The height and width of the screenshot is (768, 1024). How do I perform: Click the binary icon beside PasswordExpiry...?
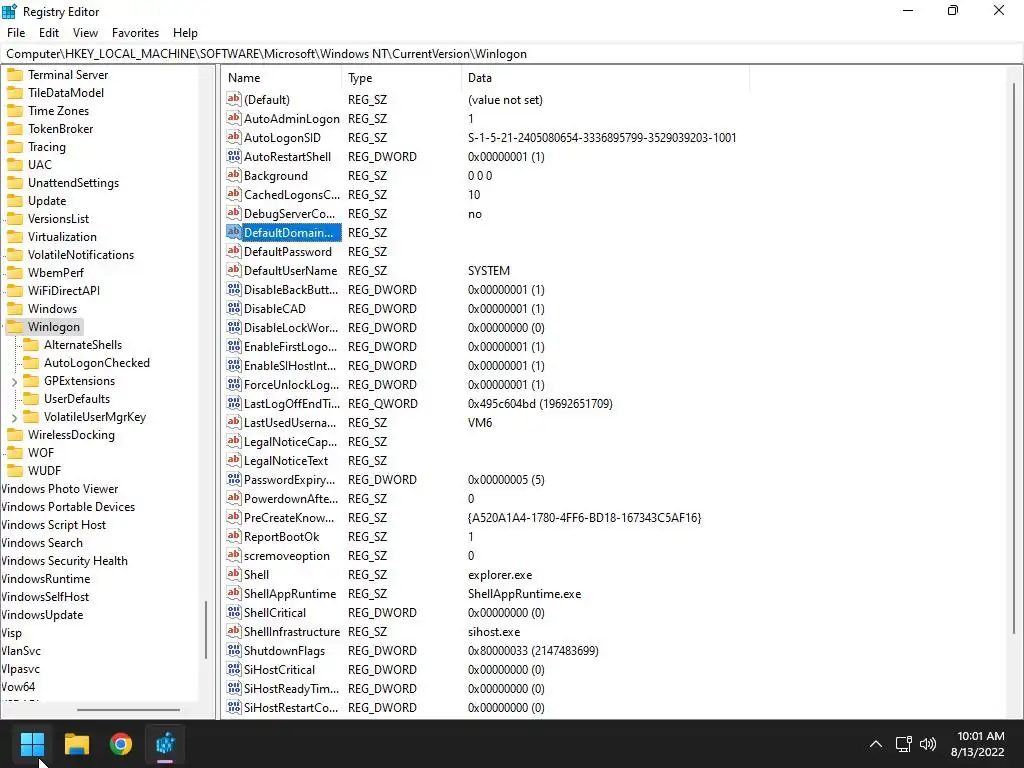tap(234, 479)
